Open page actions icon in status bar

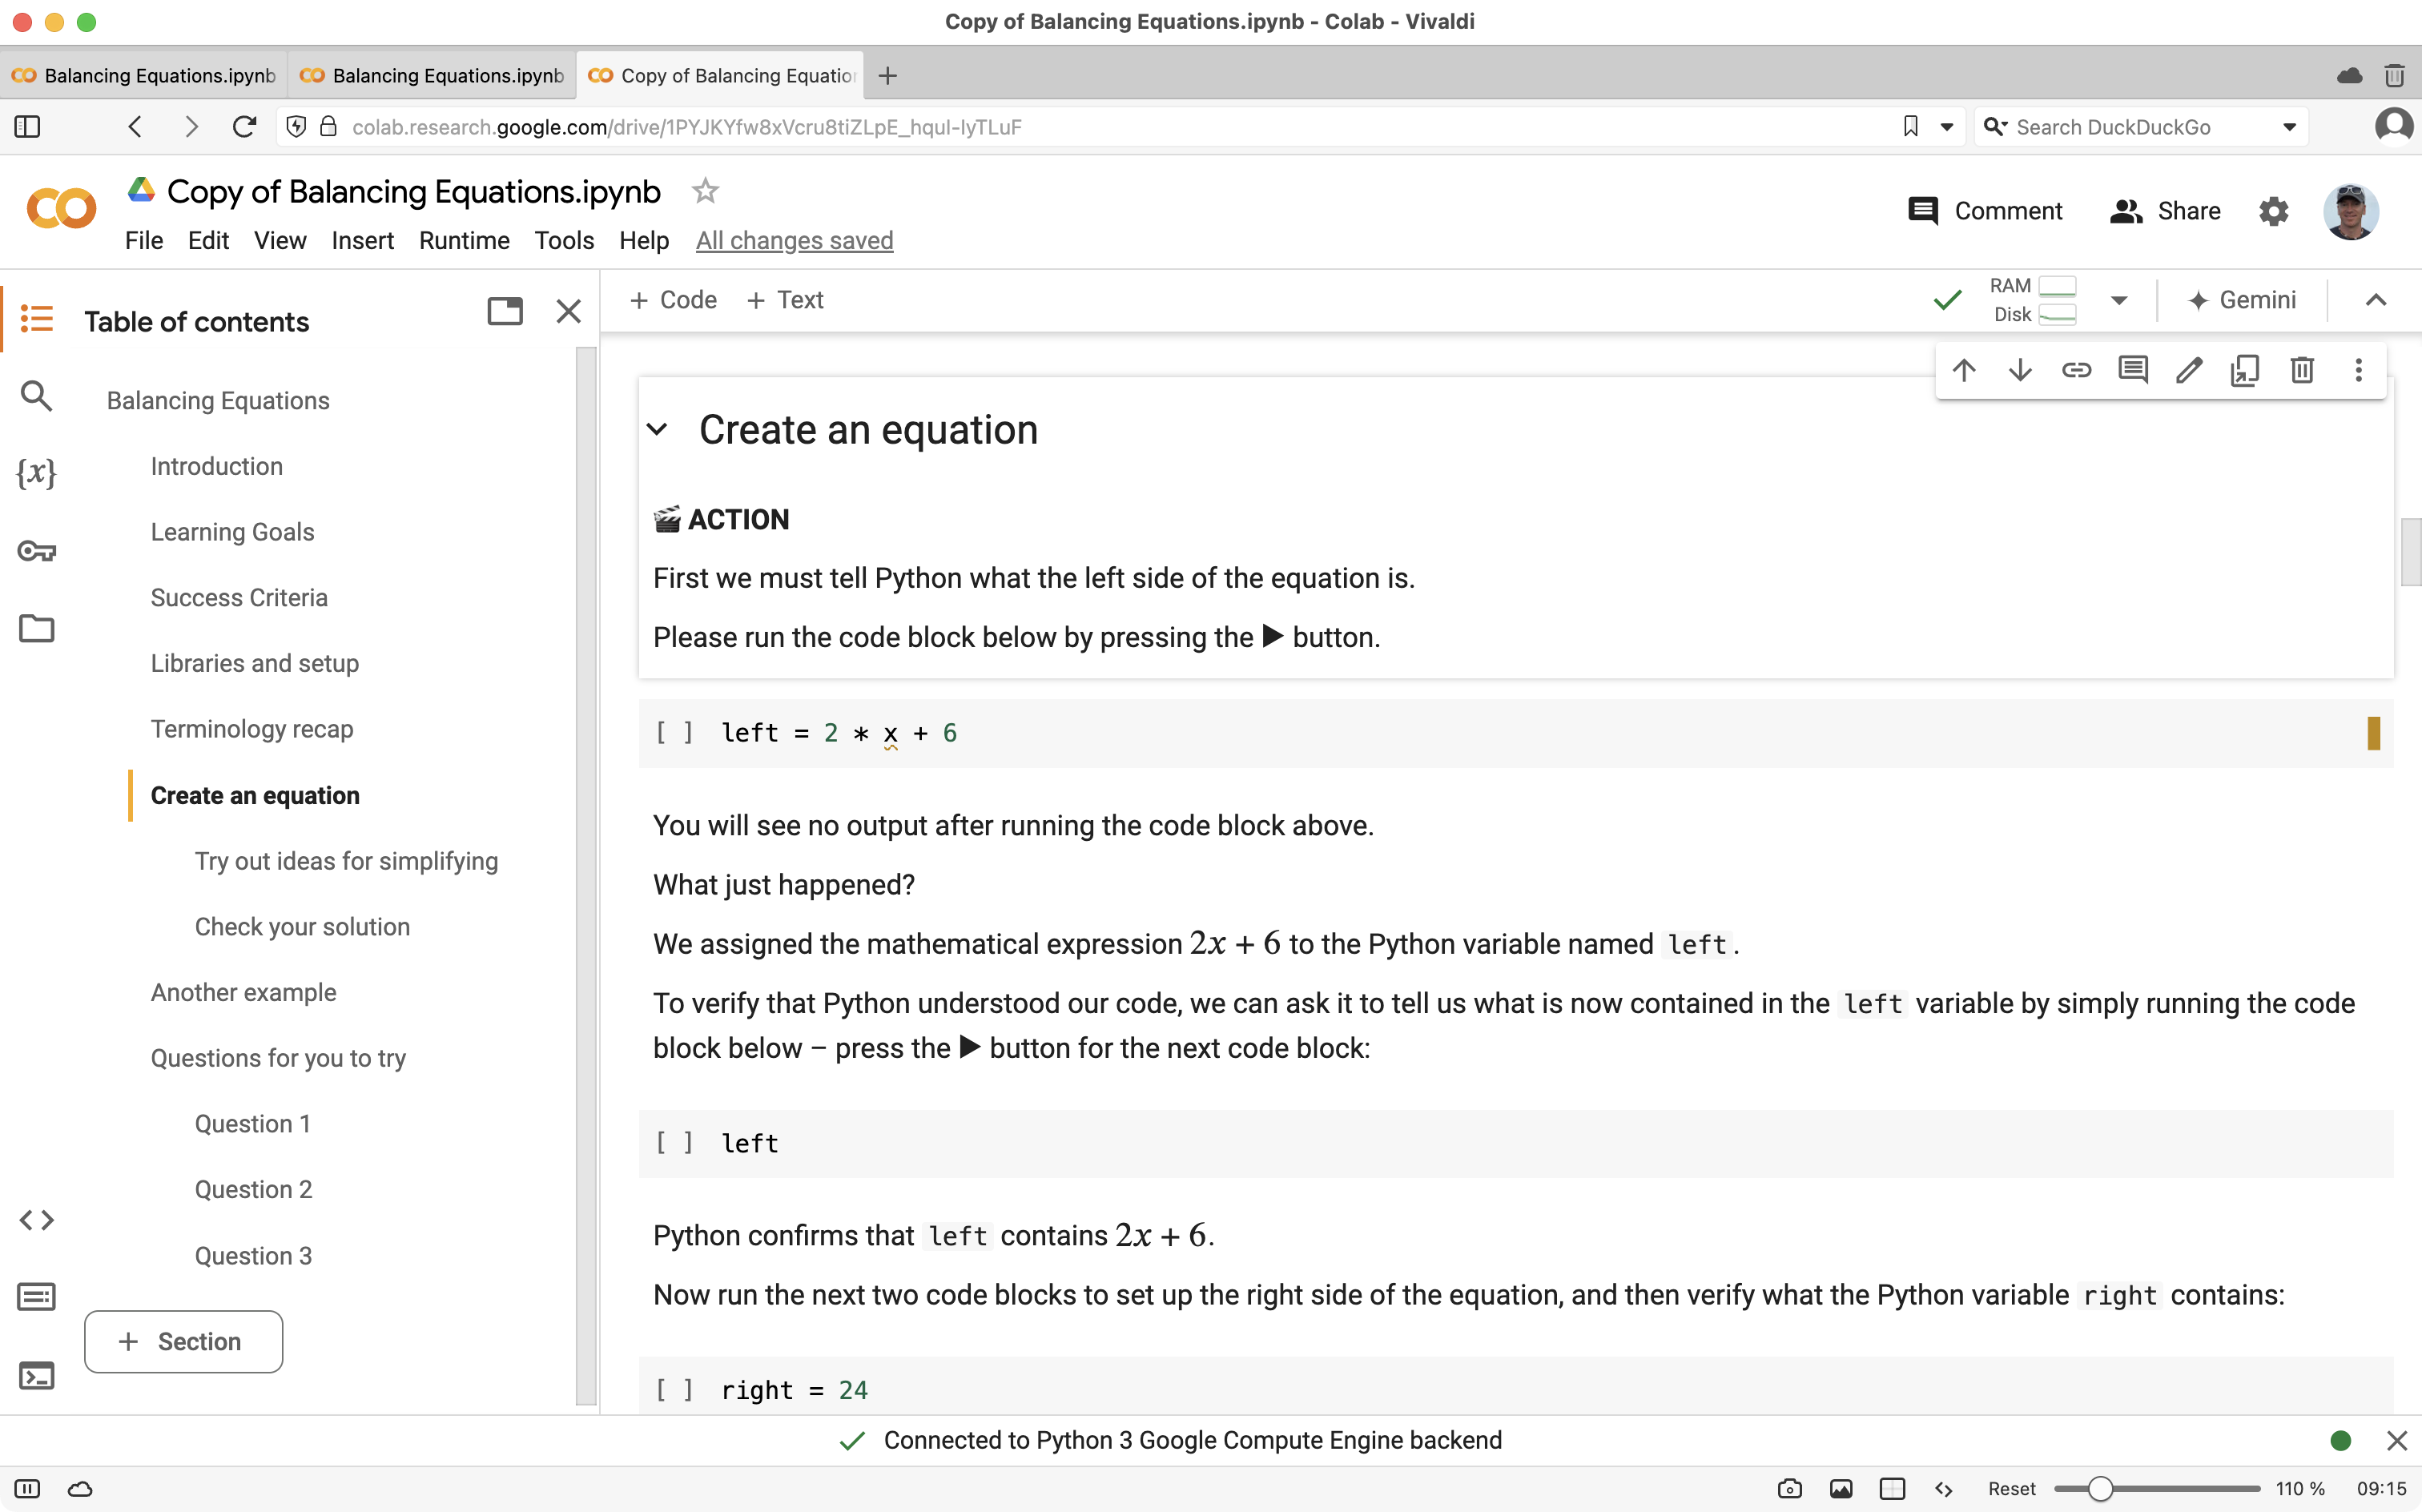1944,1489
